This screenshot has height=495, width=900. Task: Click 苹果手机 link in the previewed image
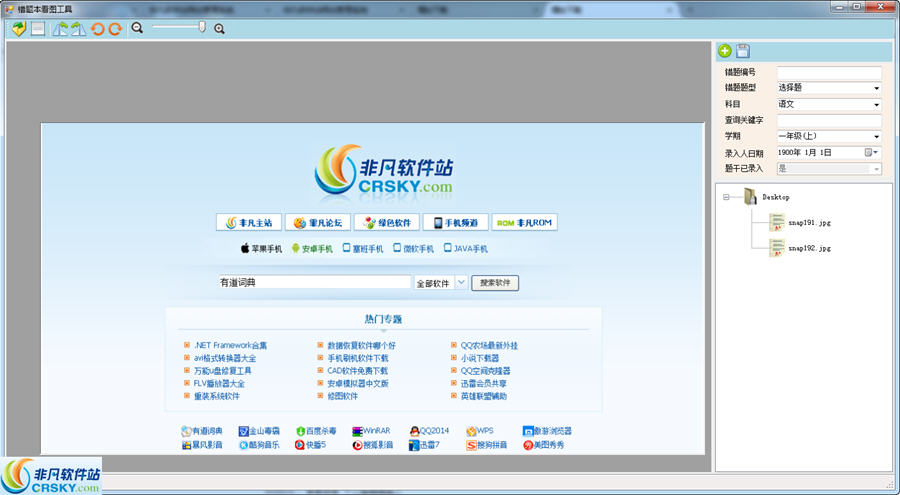(x=261, y=249)
